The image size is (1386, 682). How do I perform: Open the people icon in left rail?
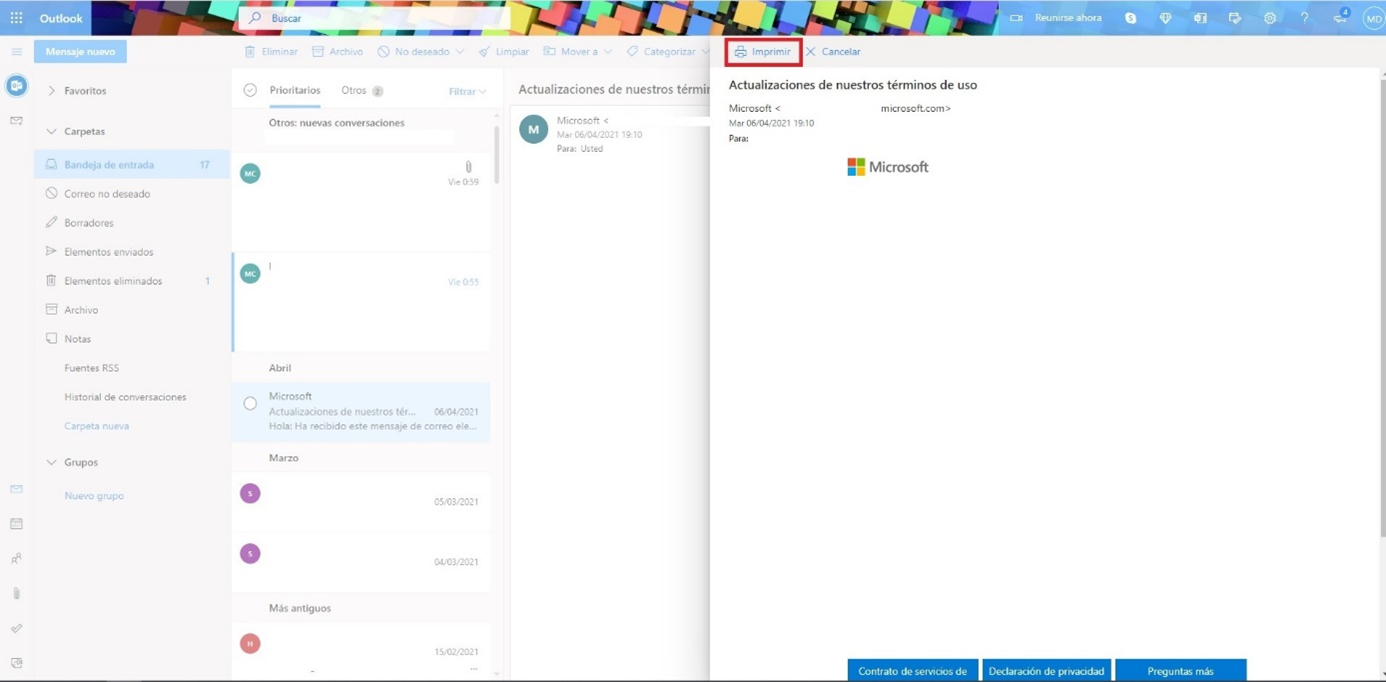16,559
